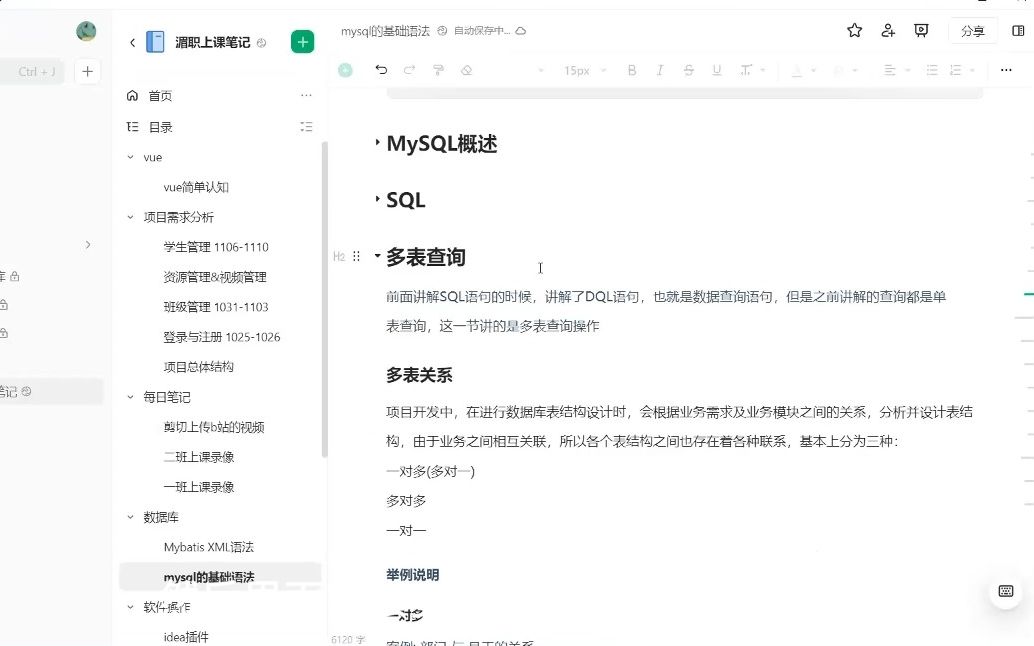Click the 分享 share button
Image resolution: width=1034 pixels, height=646 pixels.
point(972,31)
